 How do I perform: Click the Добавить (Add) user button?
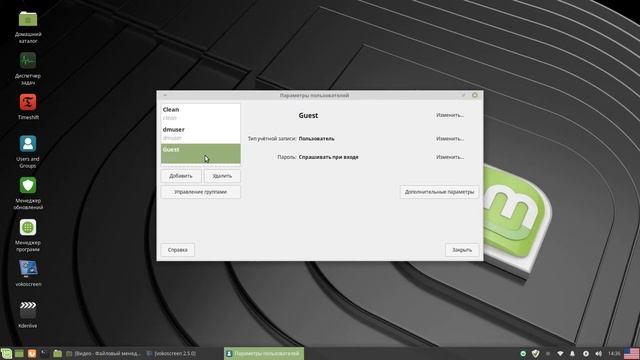coord(181,176)
